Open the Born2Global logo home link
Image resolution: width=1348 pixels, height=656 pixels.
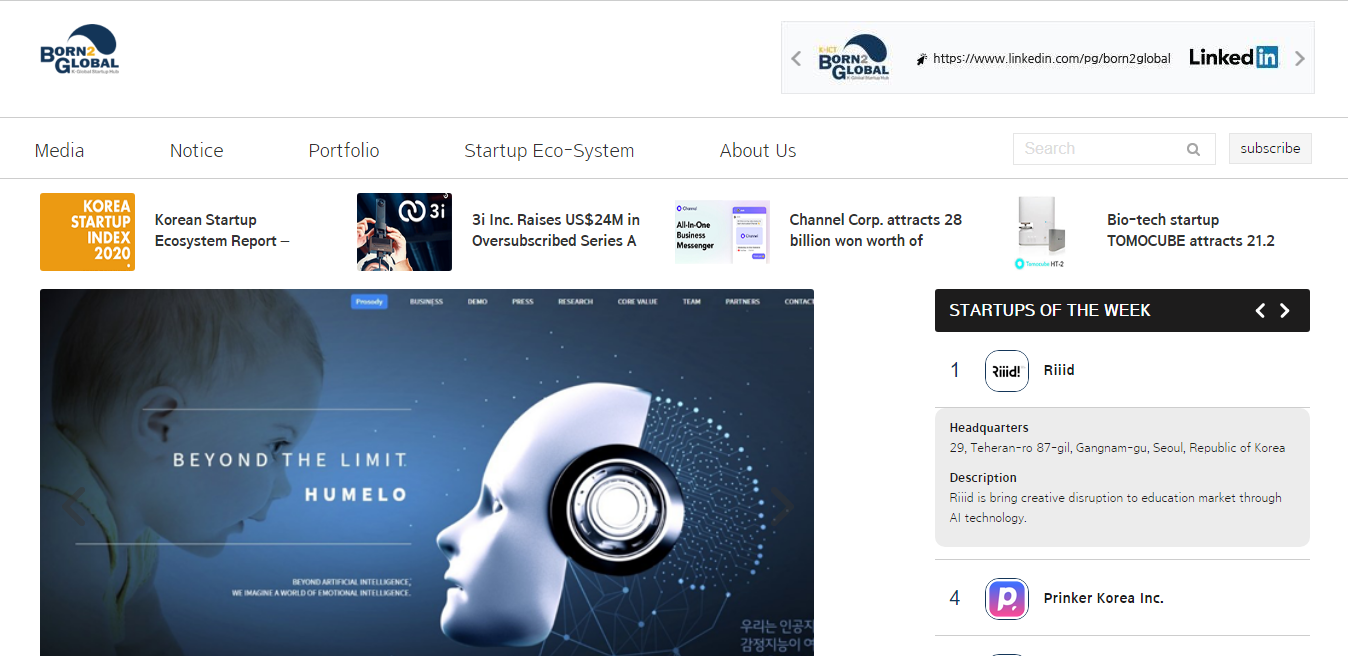[x=80, y=50]
